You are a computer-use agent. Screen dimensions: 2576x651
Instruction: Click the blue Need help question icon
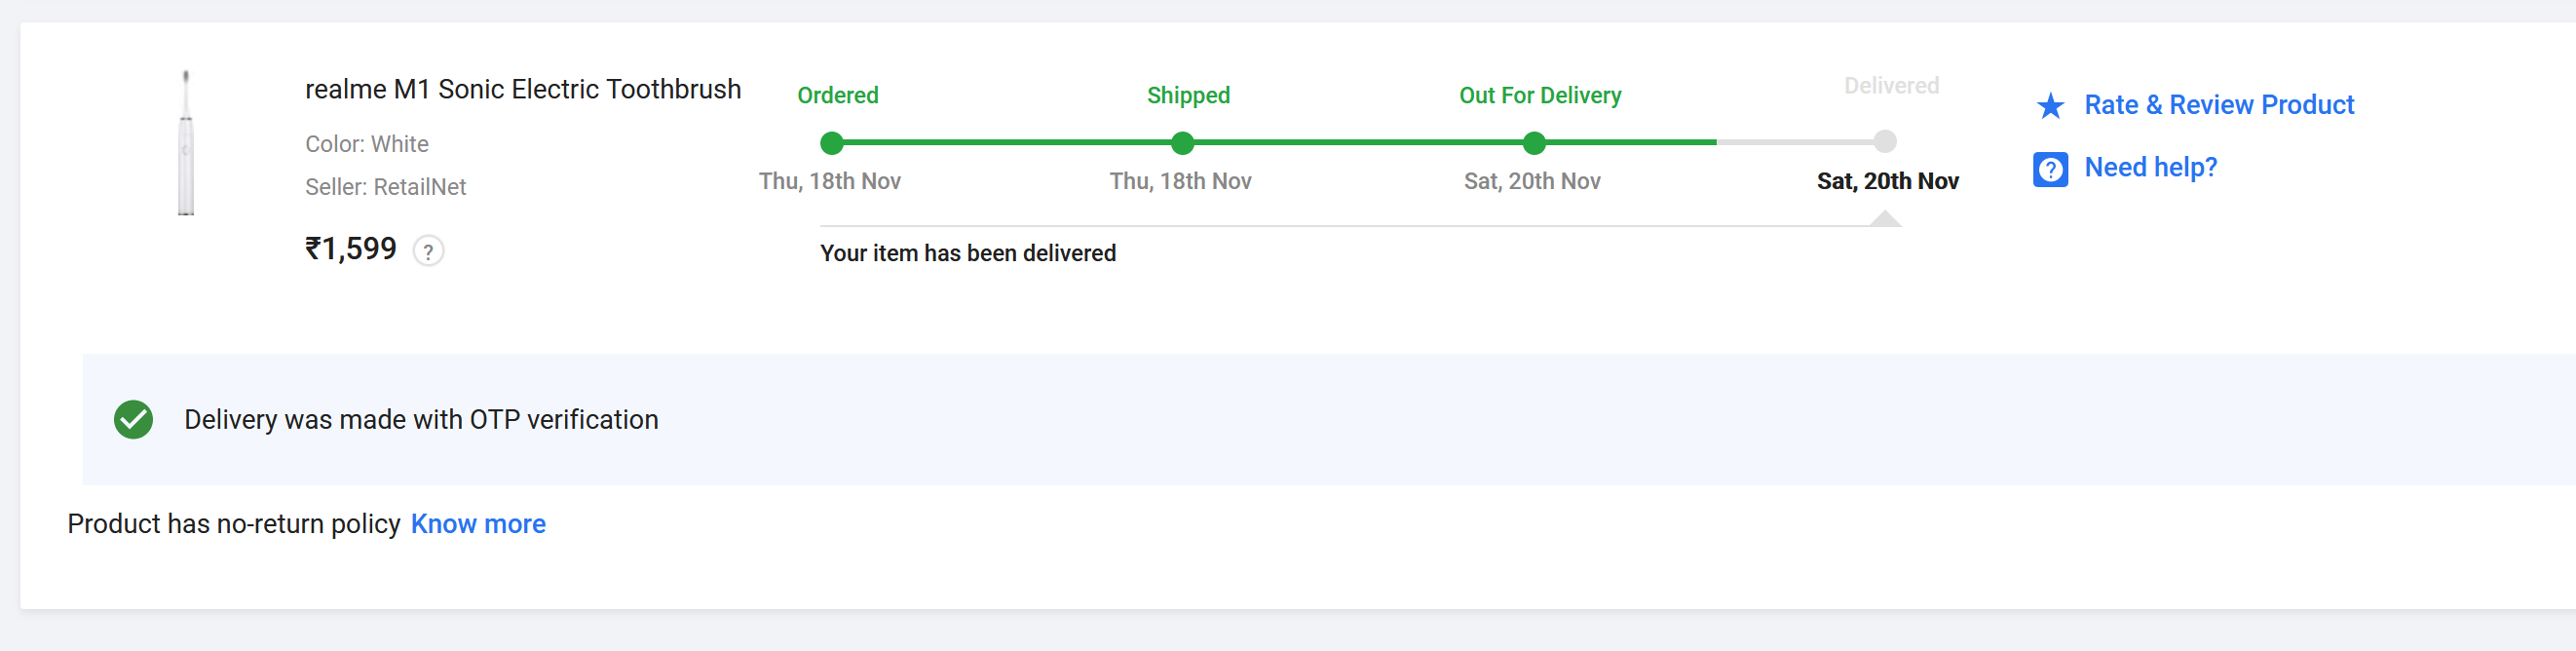(2050, 169)
